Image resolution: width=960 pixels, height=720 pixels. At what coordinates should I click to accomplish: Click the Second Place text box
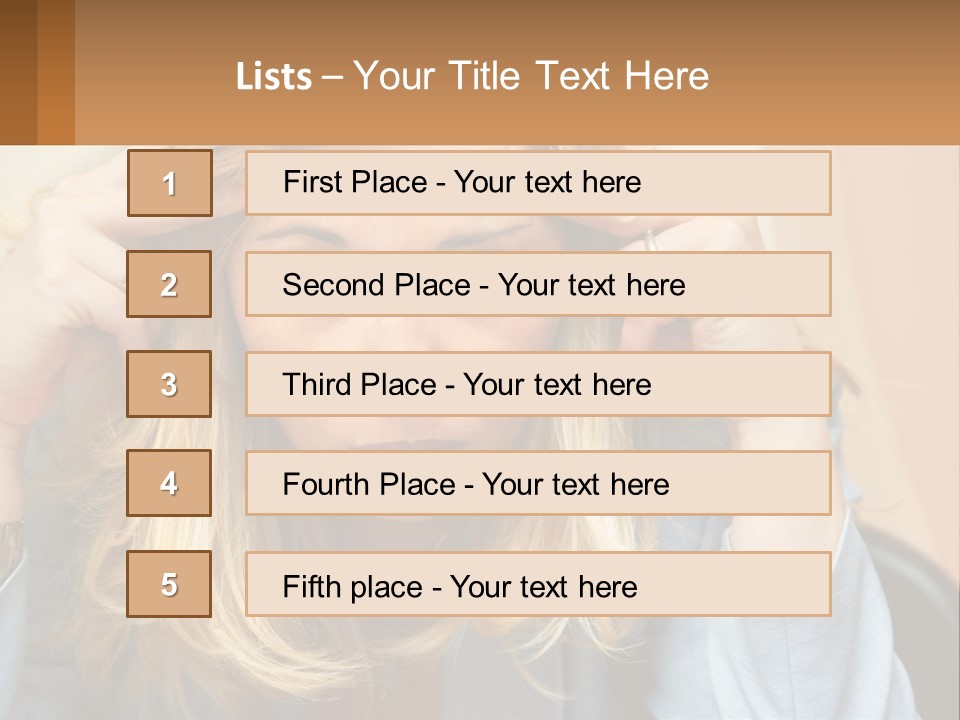click(x=538, y=284)
